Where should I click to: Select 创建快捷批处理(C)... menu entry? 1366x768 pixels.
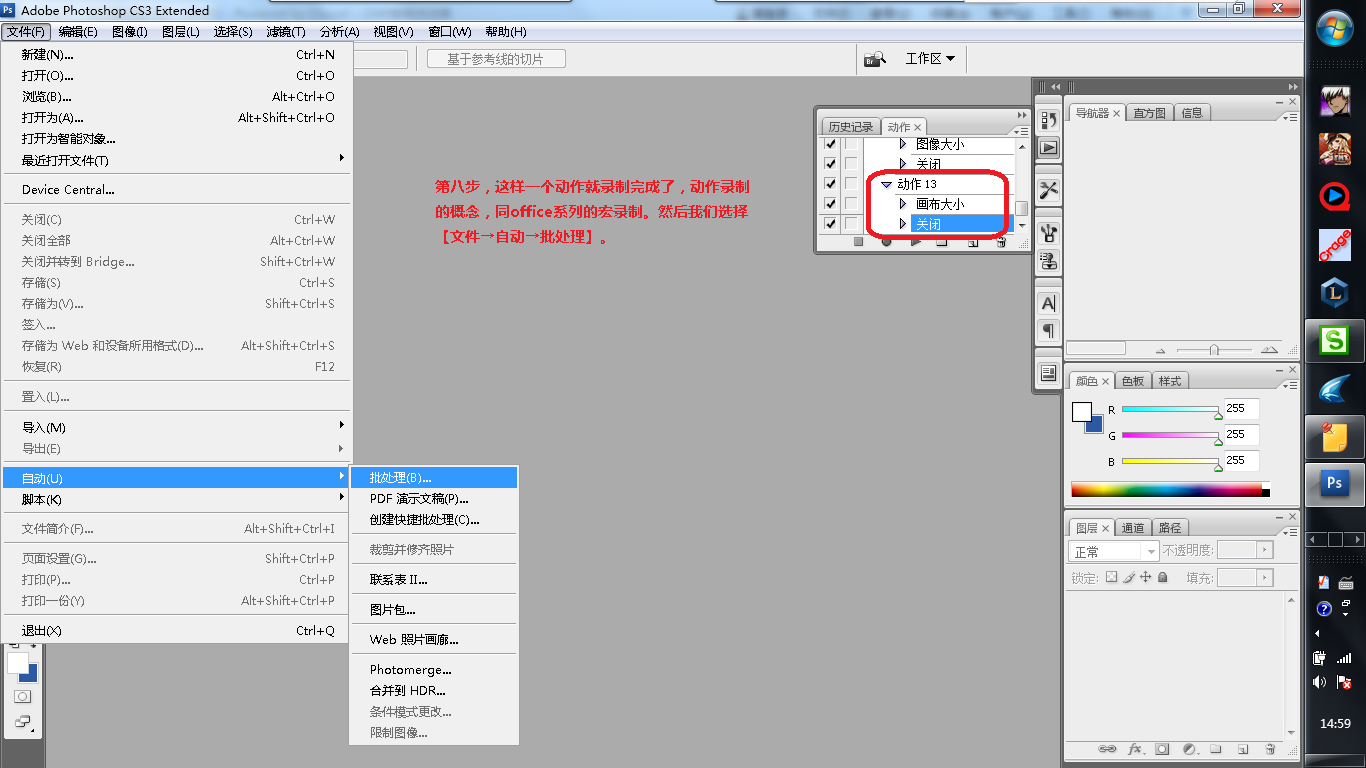point(434,520)
